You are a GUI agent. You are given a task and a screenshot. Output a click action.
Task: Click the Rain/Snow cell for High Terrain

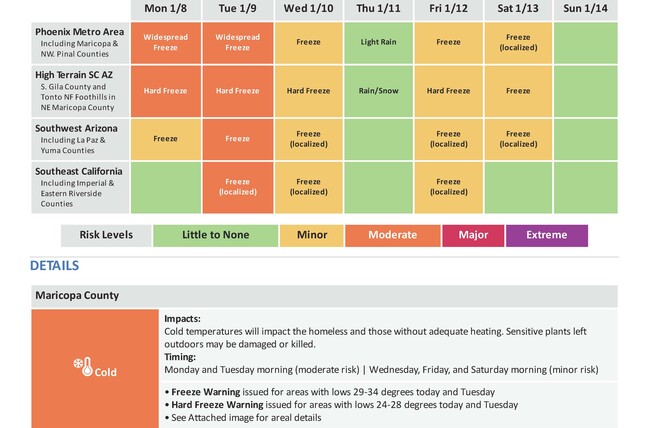click(x=378, y=91)
